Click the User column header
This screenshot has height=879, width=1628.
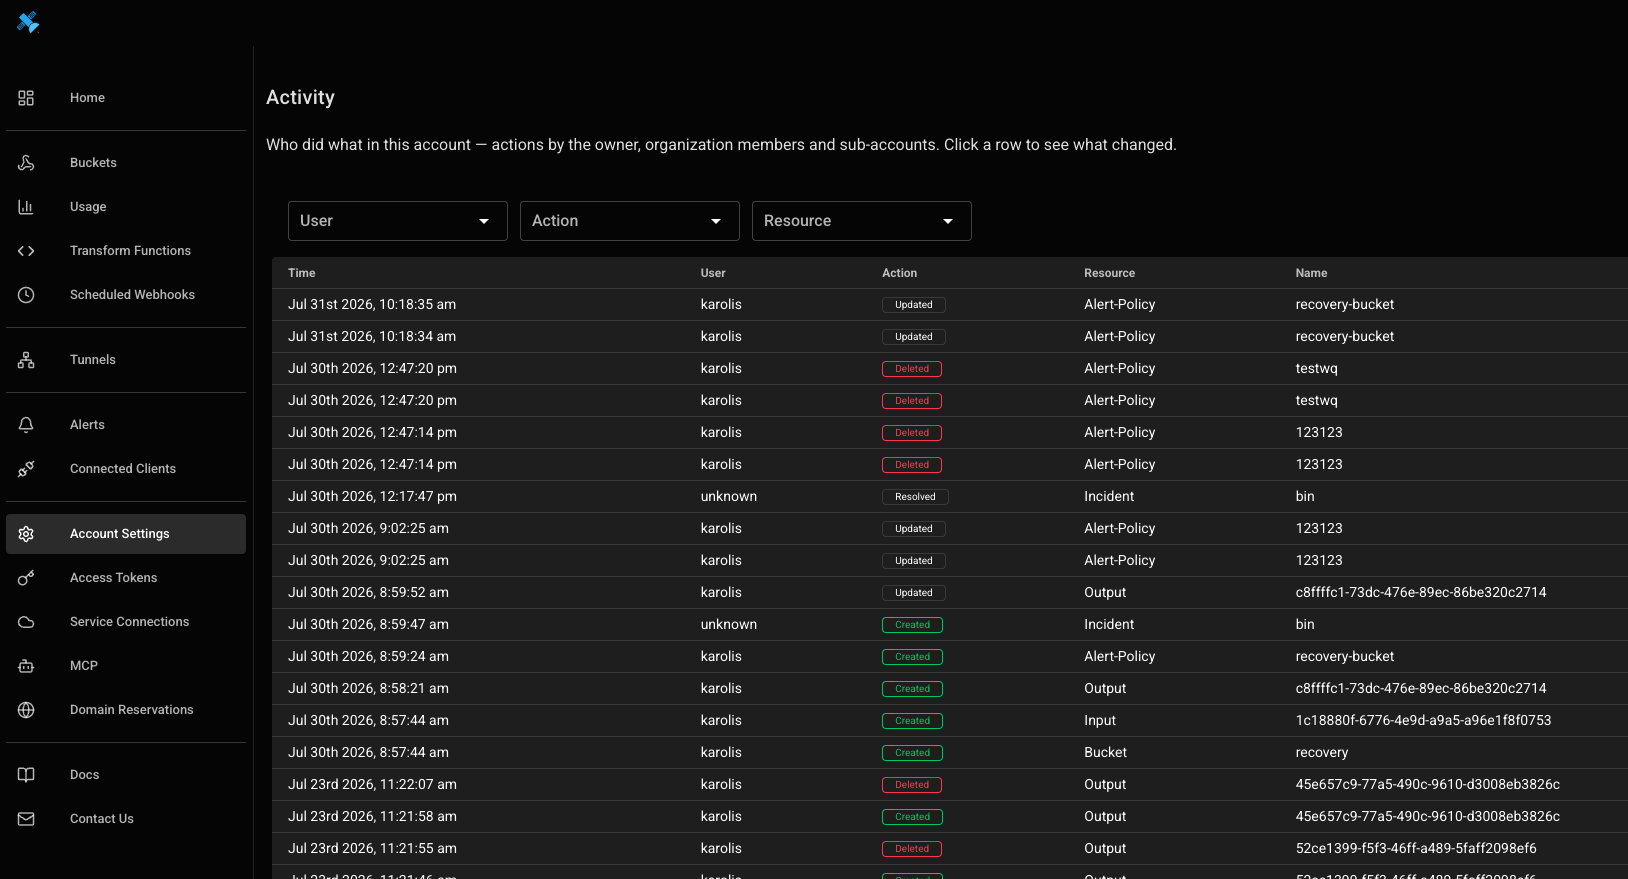pyautogui.click(x=713, y=273)
